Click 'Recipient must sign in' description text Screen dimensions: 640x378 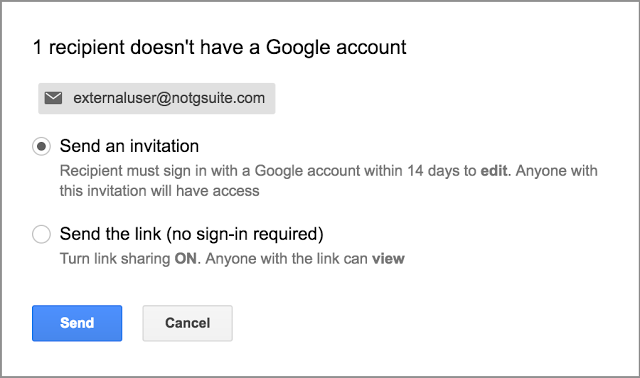[329, 180]
